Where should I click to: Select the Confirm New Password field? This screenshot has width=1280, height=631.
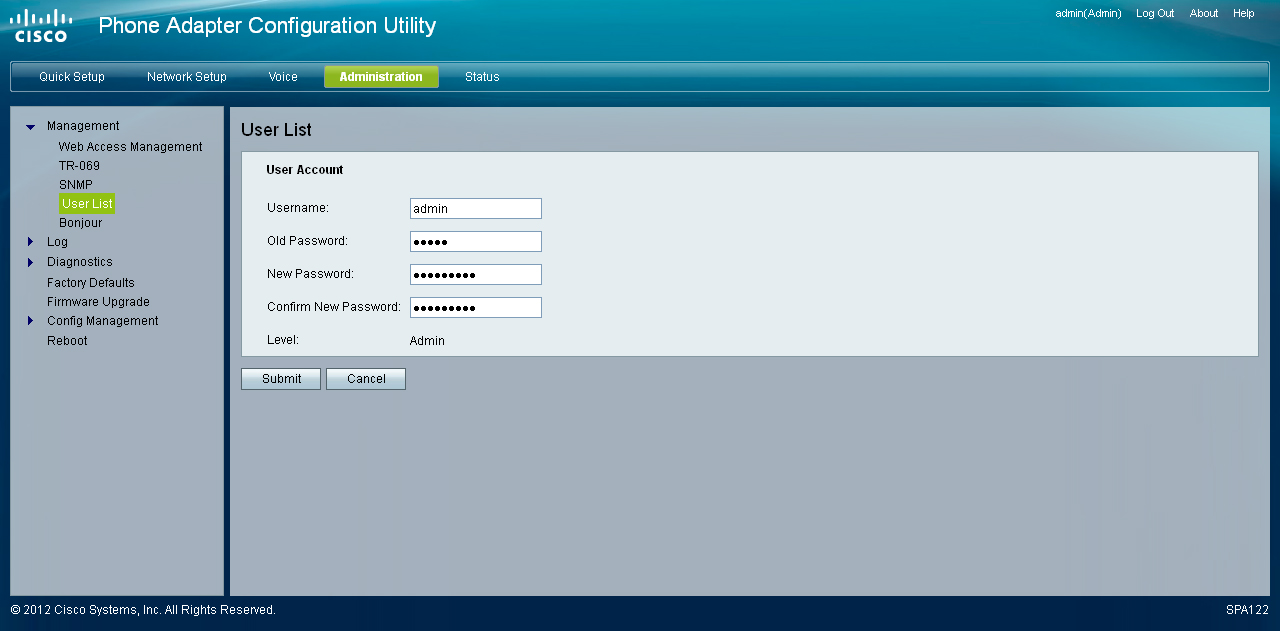tap(475, 307)
